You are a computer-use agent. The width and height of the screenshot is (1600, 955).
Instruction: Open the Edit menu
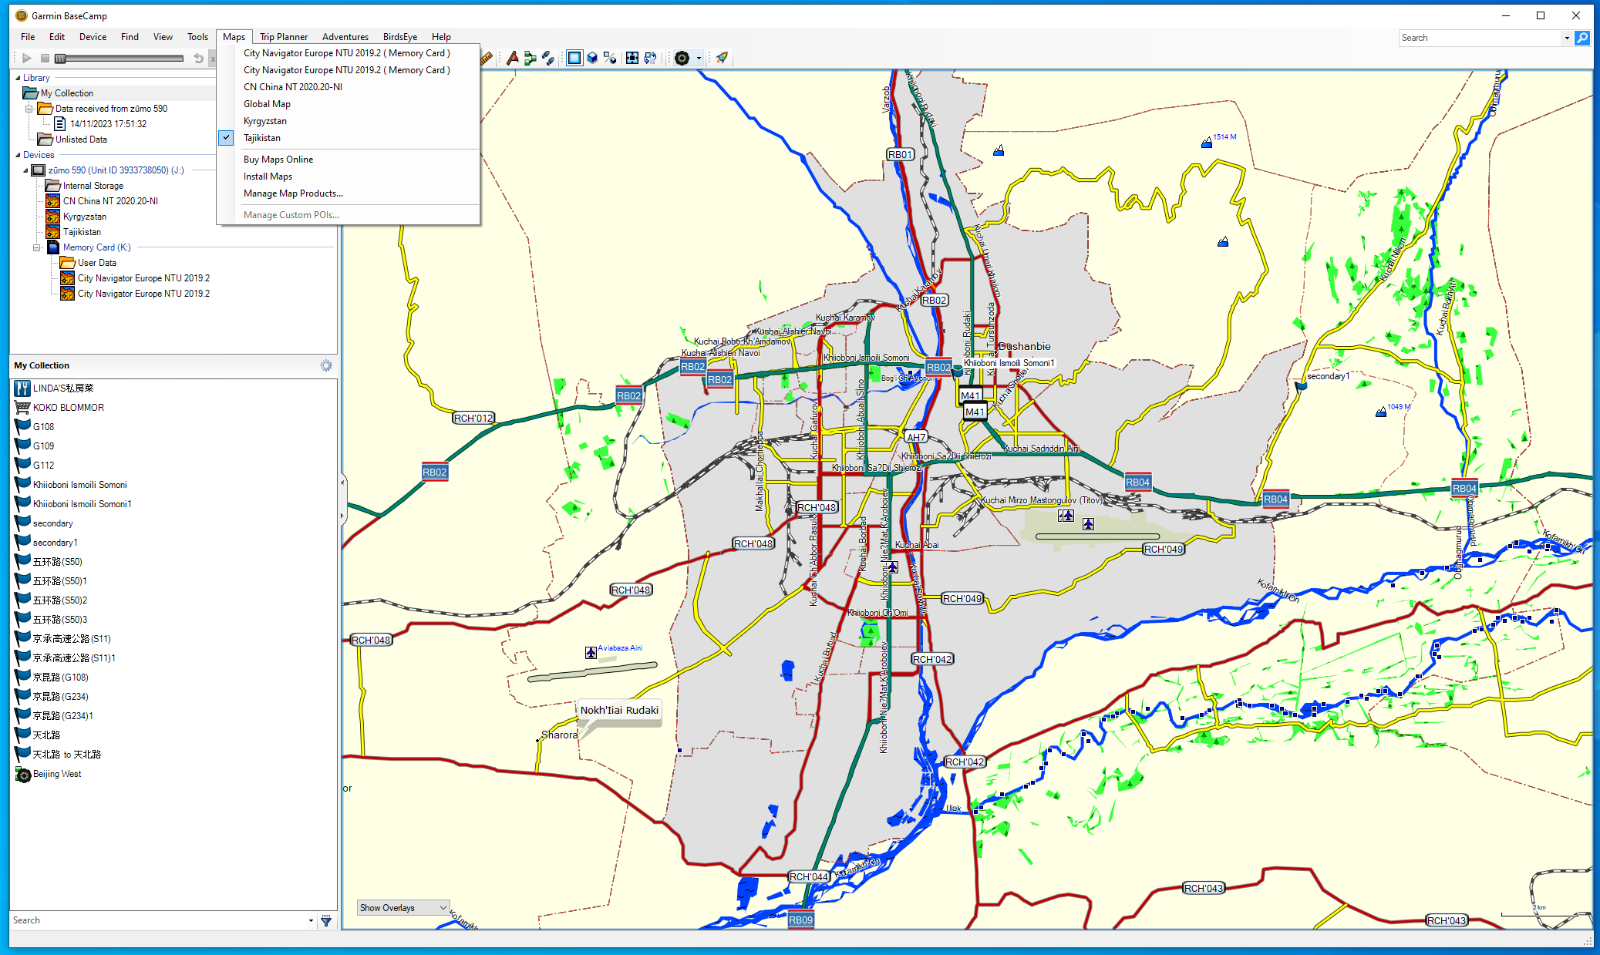pos(57,37)
